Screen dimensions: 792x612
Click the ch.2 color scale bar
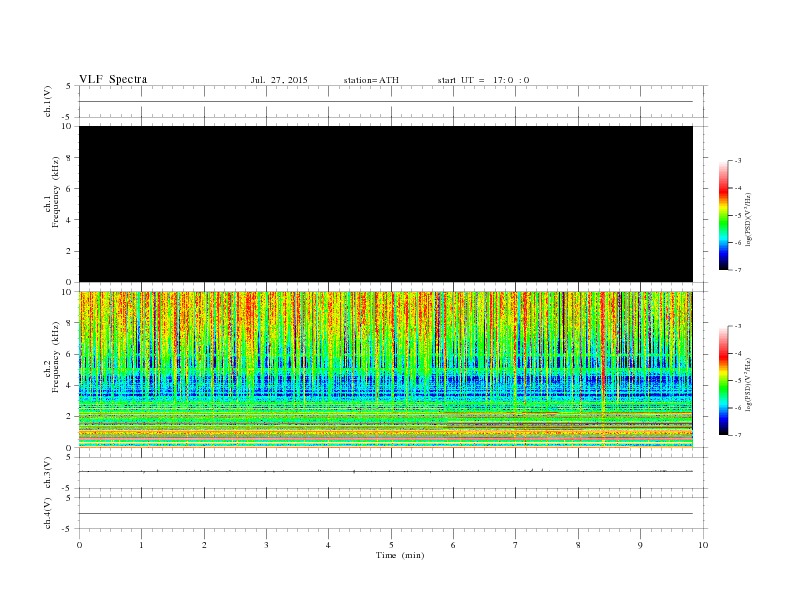point(723,380)
